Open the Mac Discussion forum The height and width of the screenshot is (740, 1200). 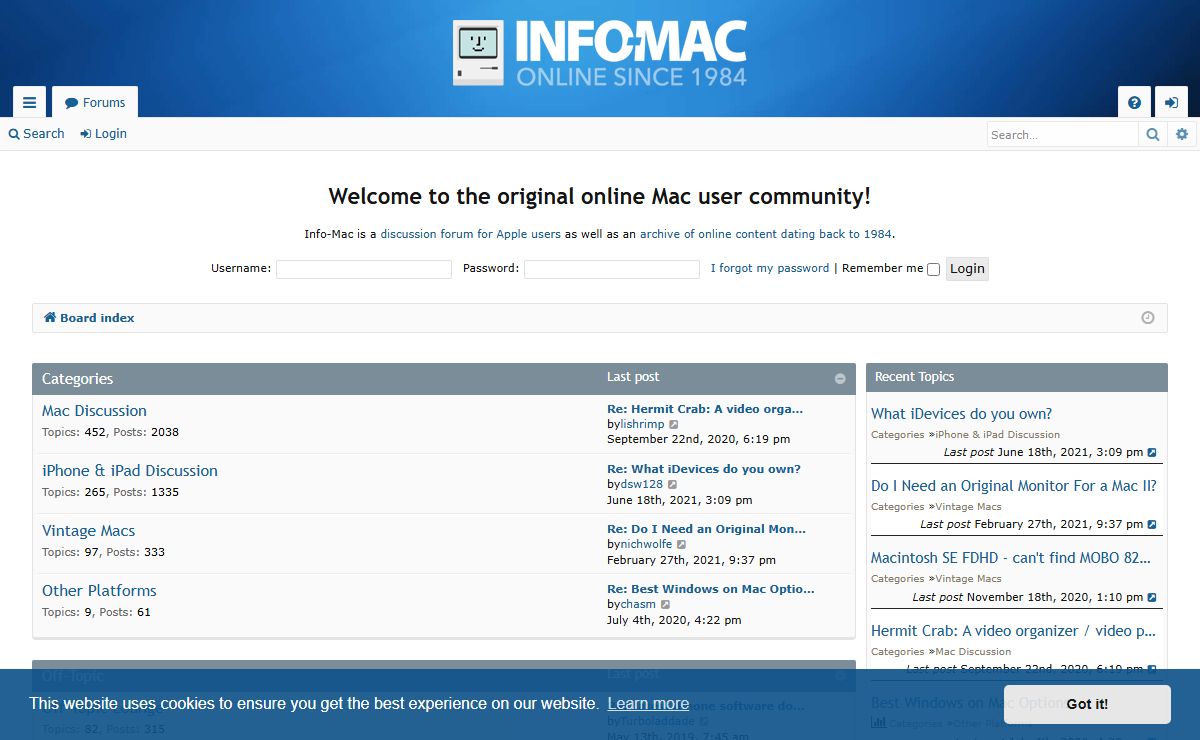94,411
